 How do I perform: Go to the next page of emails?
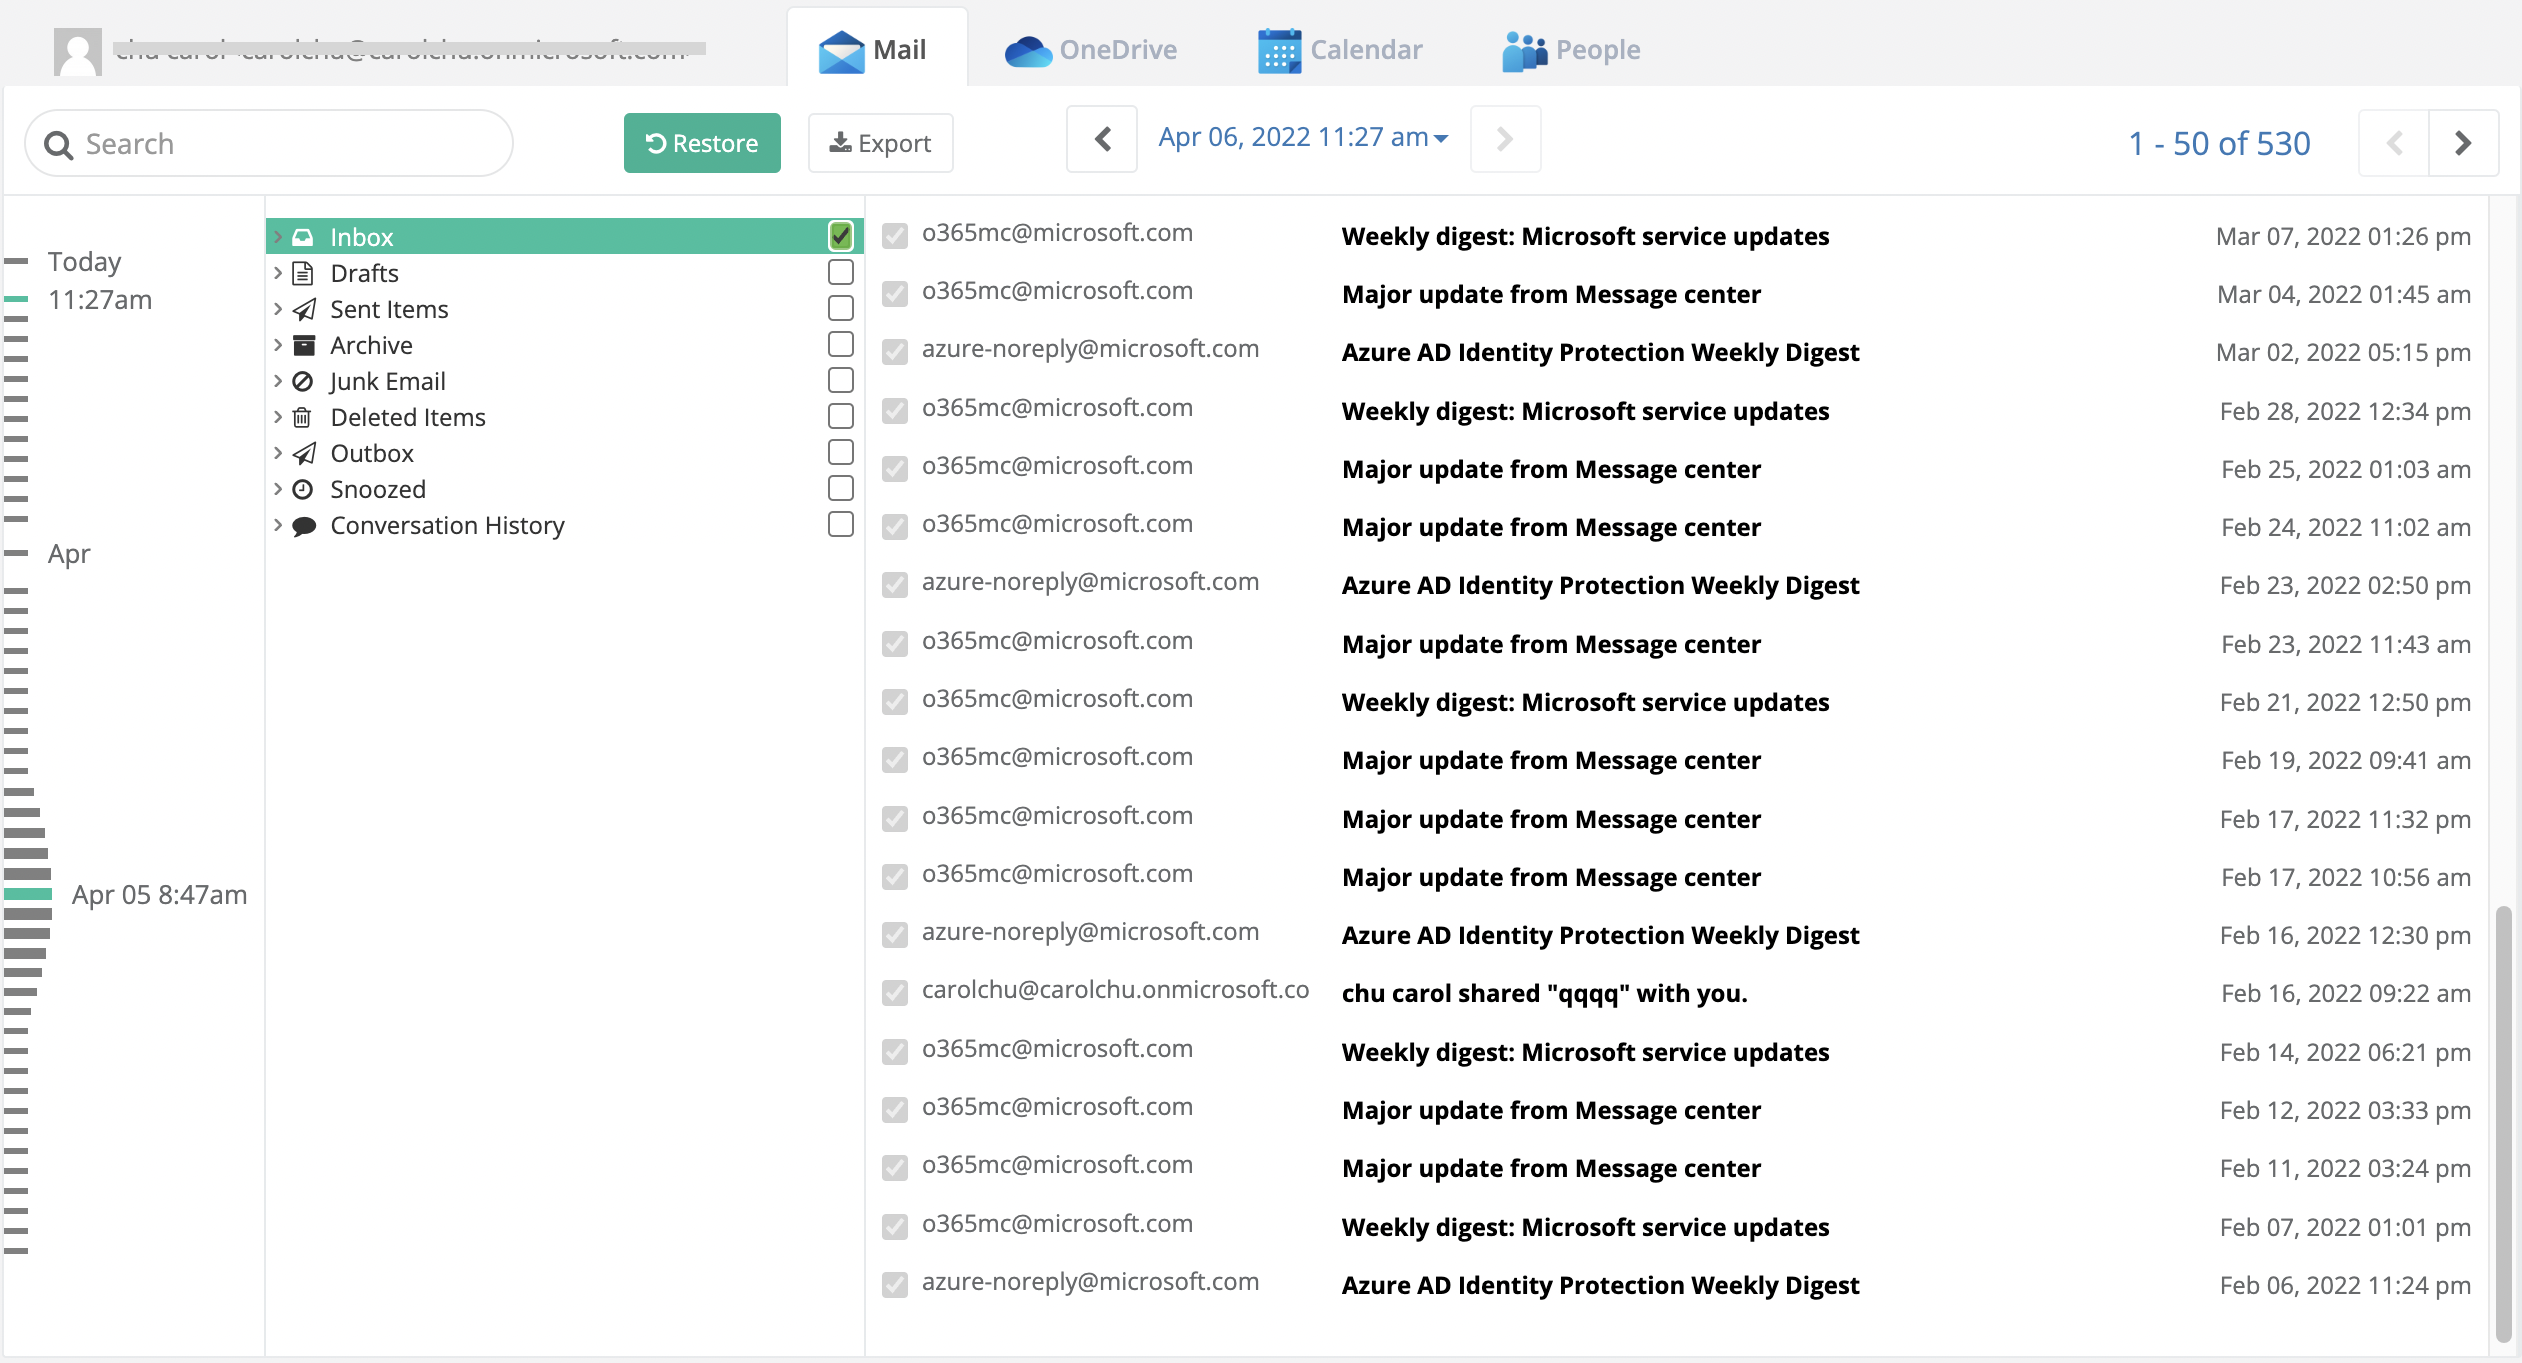click(x=2463, y=143)
